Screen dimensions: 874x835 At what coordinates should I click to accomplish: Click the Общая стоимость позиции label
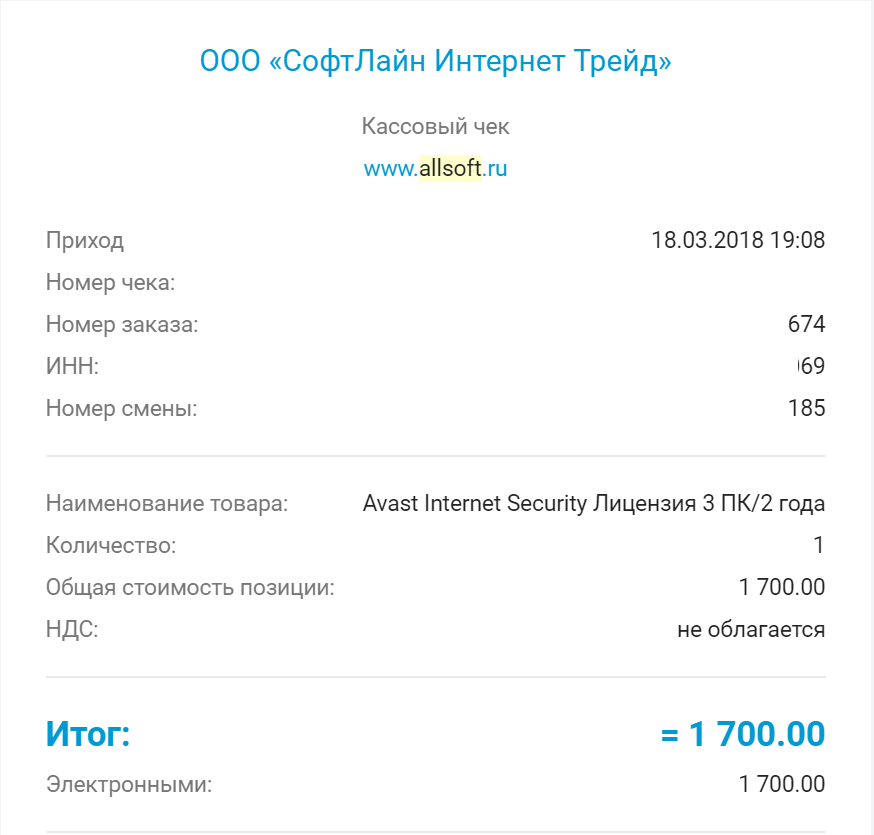190,588
